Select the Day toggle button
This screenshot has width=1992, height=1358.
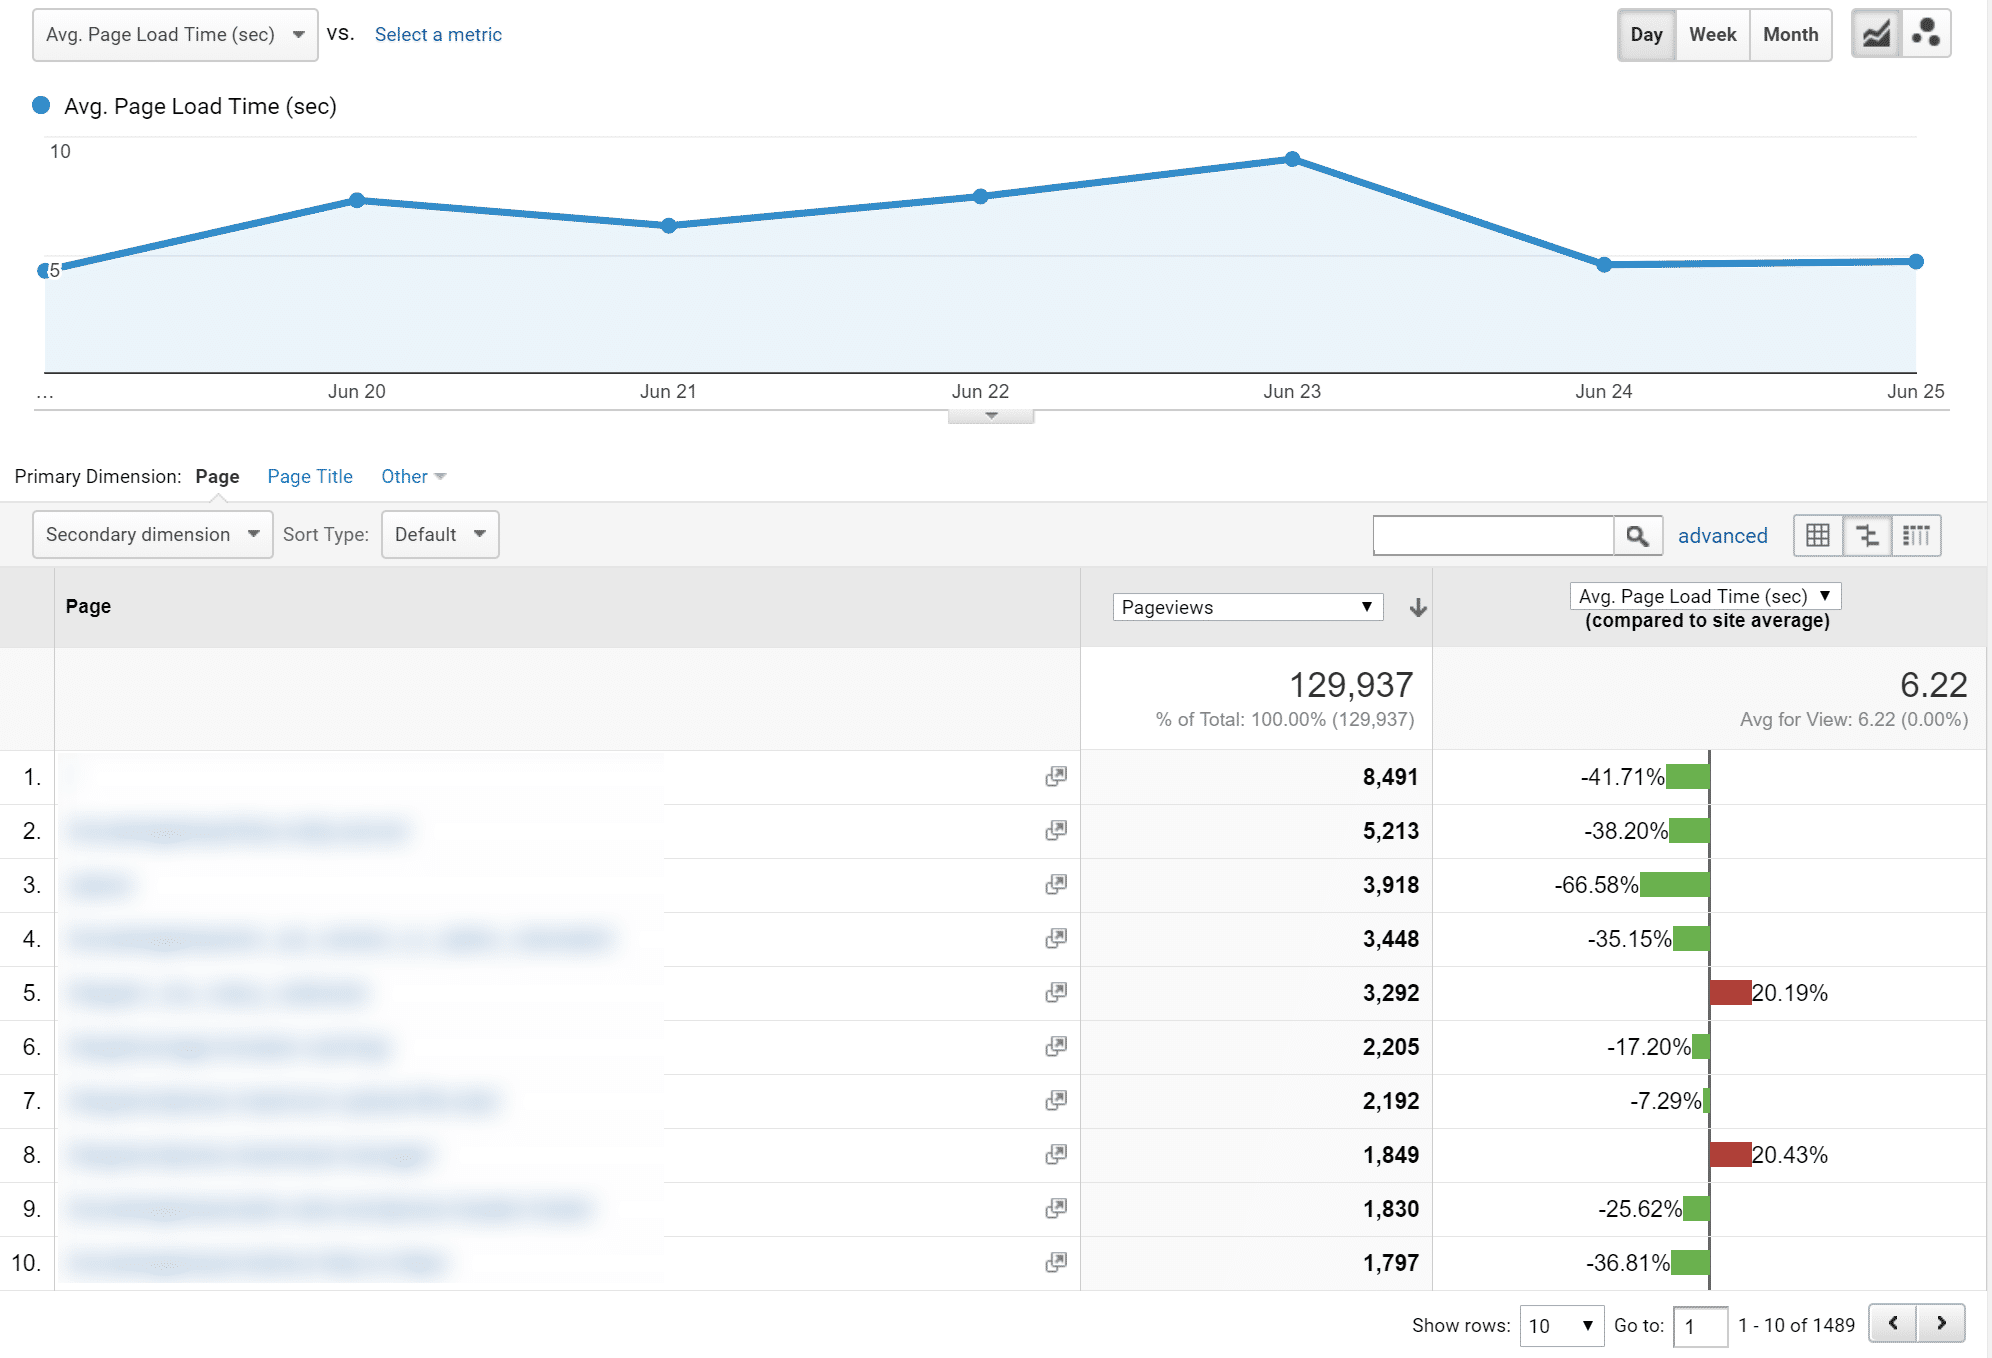point(1650,33)
